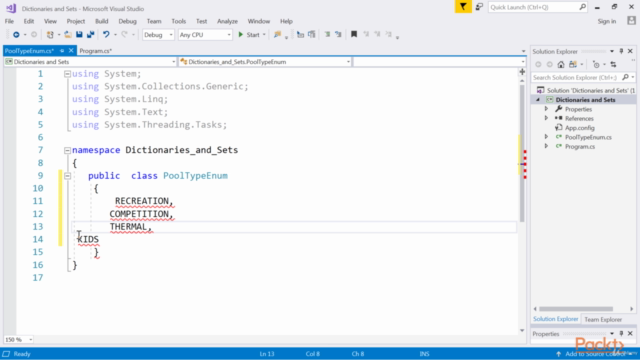Screen dimensions: 640x360
Task: Click the Save All icon
Action: coord(90,35)
